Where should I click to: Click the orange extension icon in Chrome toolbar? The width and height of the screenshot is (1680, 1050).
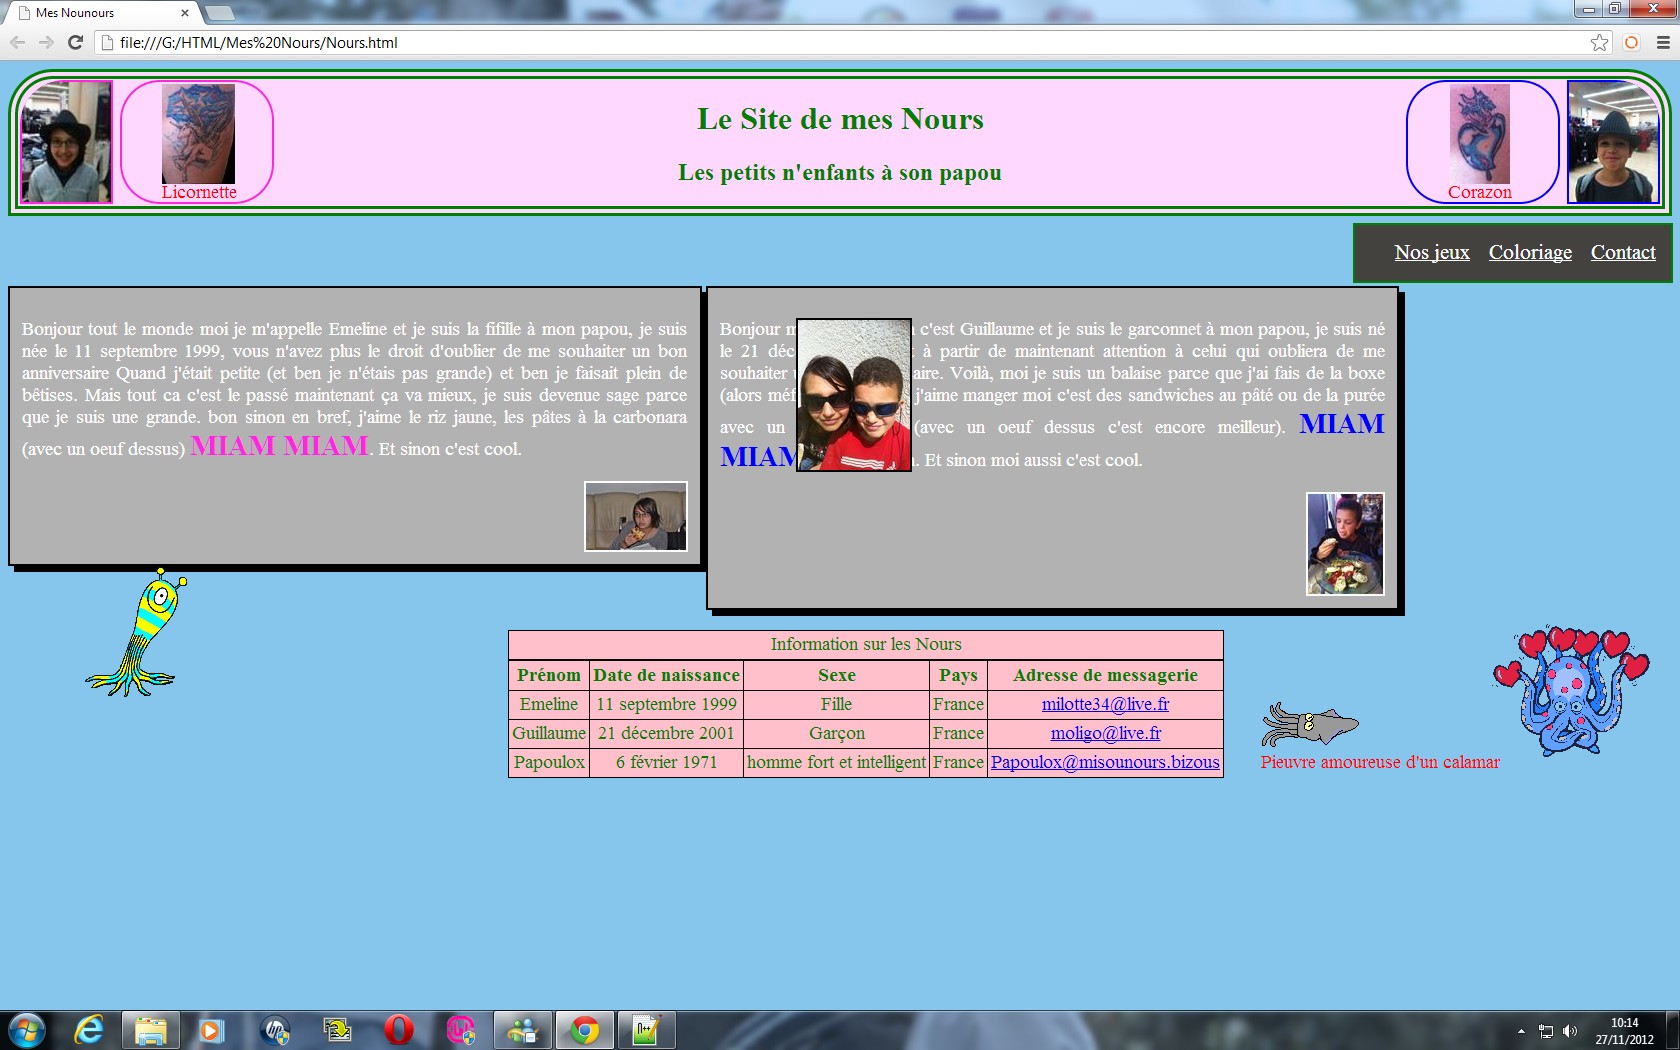tap(1632, 42)
